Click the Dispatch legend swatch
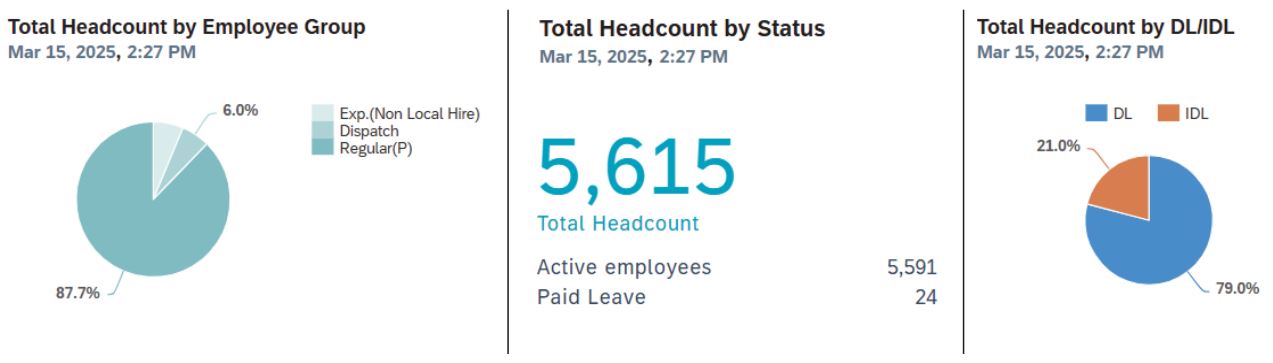This screenshot has height=363, width=1273. [322, 130]
